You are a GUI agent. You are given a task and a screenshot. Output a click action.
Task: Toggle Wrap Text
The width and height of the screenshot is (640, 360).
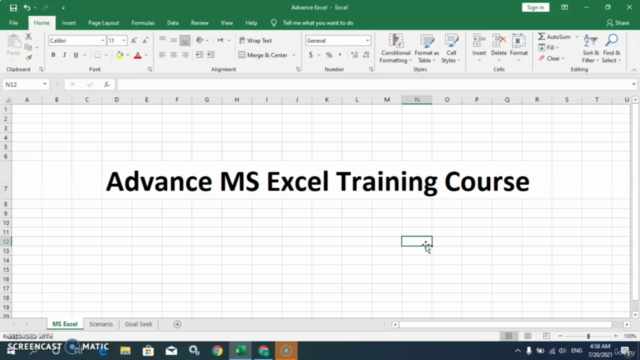point(256,40)
